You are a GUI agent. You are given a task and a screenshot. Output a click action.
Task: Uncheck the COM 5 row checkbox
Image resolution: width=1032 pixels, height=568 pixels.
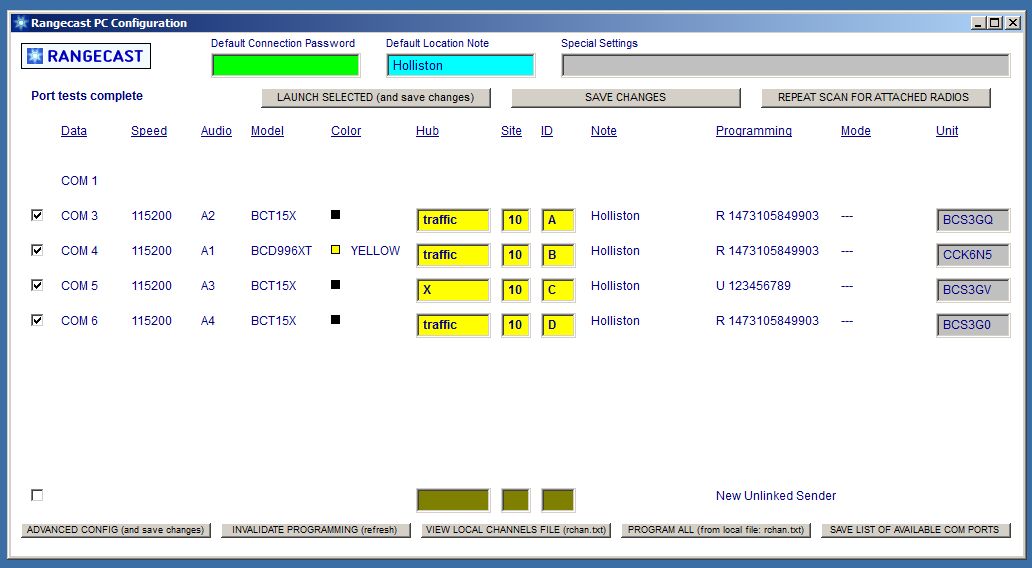[37, 284]
